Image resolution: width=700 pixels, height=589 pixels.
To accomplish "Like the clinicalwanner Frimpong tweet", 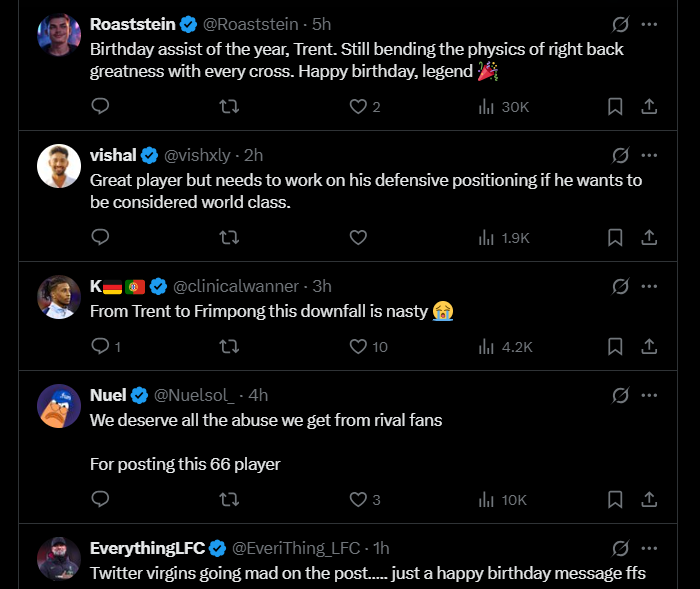I will tap(358, 346).
